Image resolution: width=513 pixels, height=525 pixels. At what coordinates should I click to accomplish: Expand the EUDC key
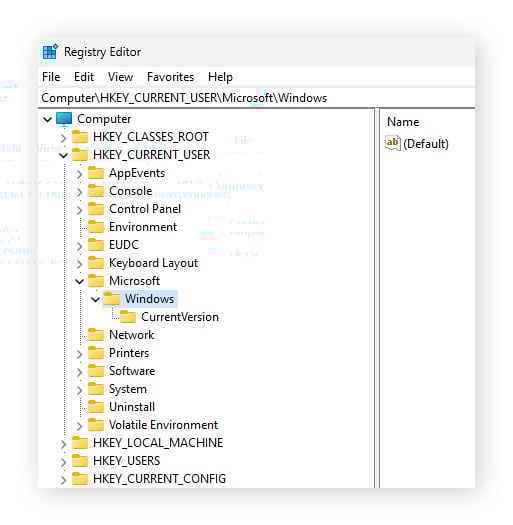pos(80,246)
